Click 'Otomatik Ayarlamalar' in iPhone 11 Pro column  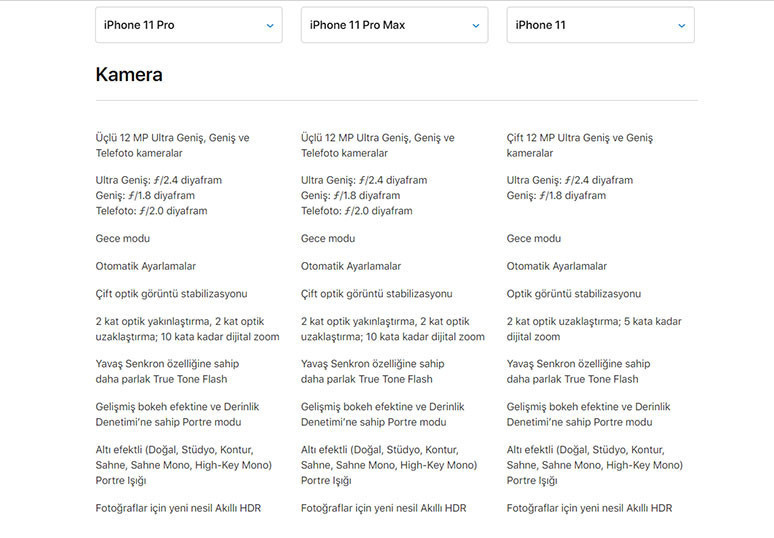click(146, 266)
